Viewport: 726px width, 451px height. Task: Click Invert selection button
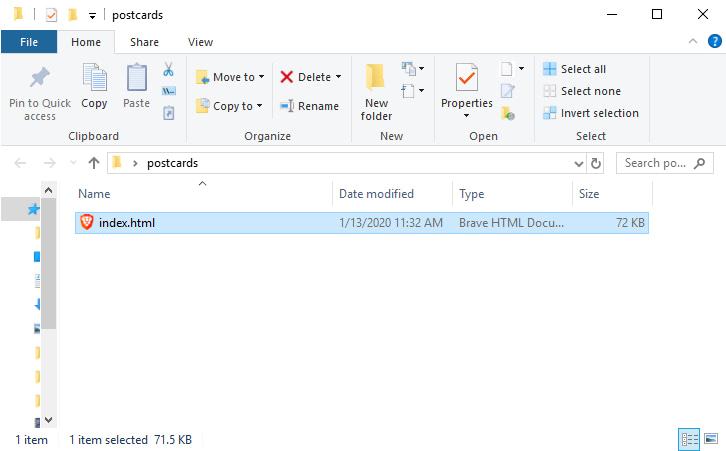591,113
